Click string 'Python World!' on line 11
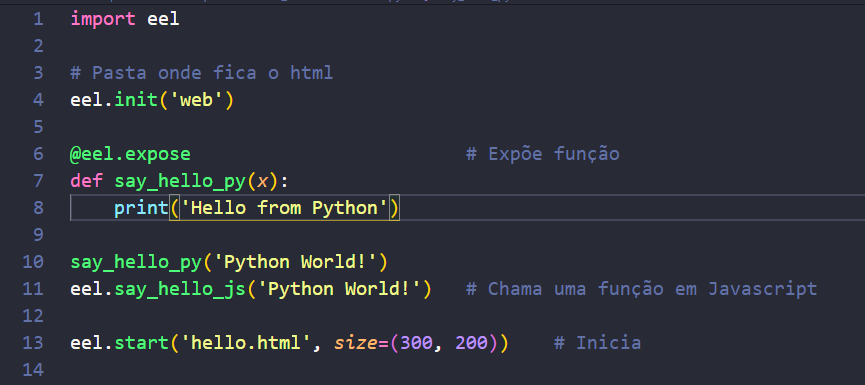865x385 pixels. click(x=339, y=288)
